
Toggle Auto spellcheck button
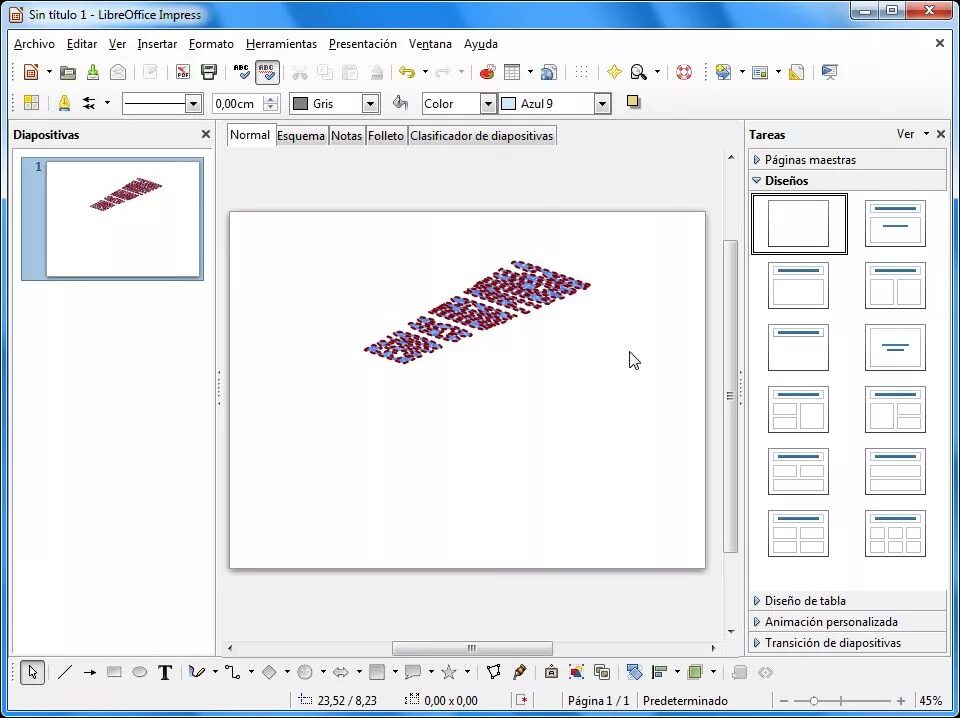coord(267,72)
